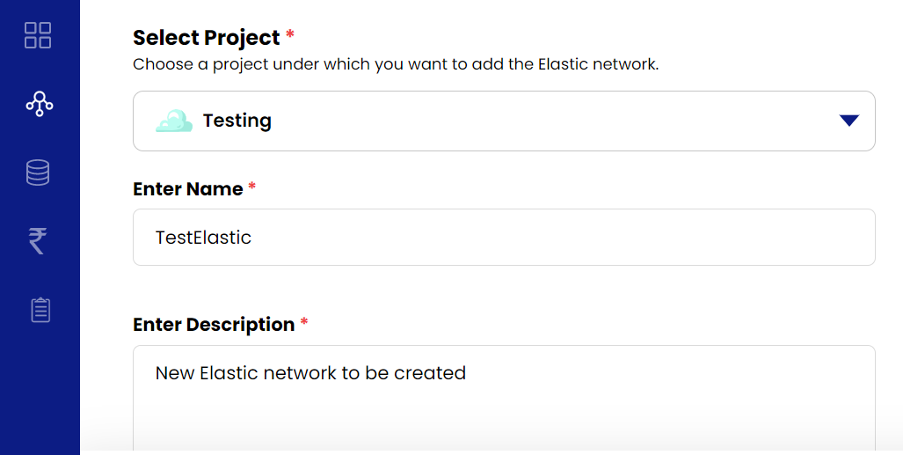904x456 pixels.
Task: Open the dashboard grid icon in sidebar
Action: [x=38, y=35]
